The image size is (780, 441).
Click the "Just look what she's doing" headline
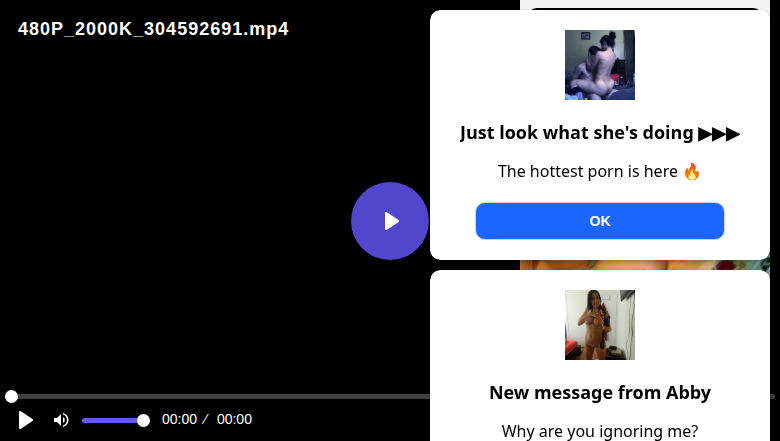(x=577, y=133)
